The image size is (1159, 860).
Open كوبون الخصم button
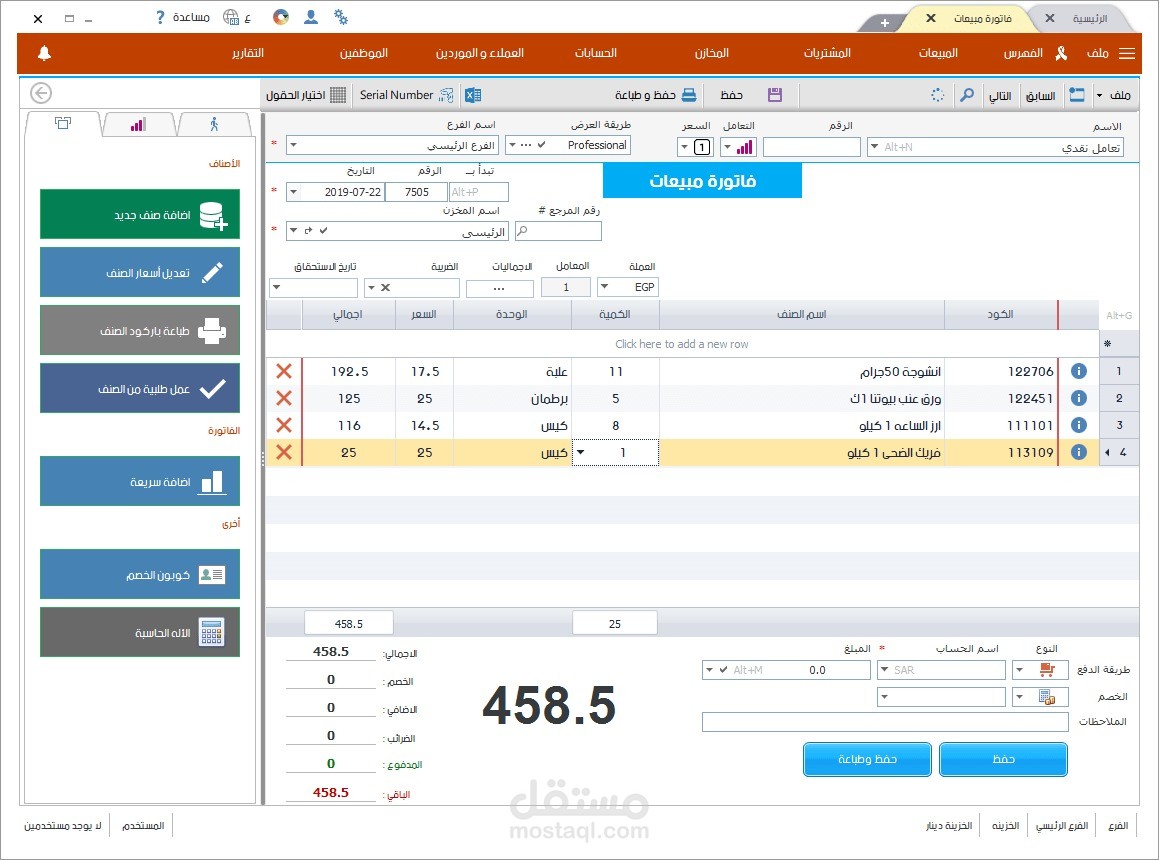140,575
